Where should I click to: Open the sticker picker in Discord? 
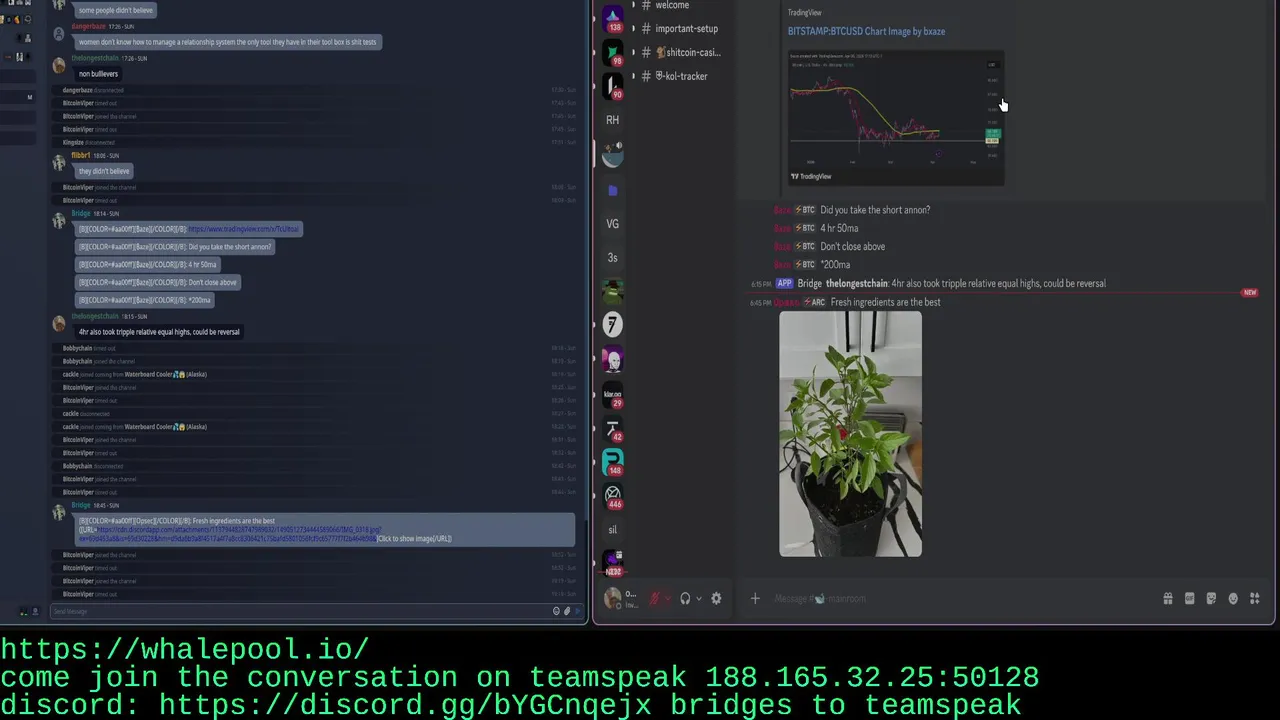coord(1211,599)
